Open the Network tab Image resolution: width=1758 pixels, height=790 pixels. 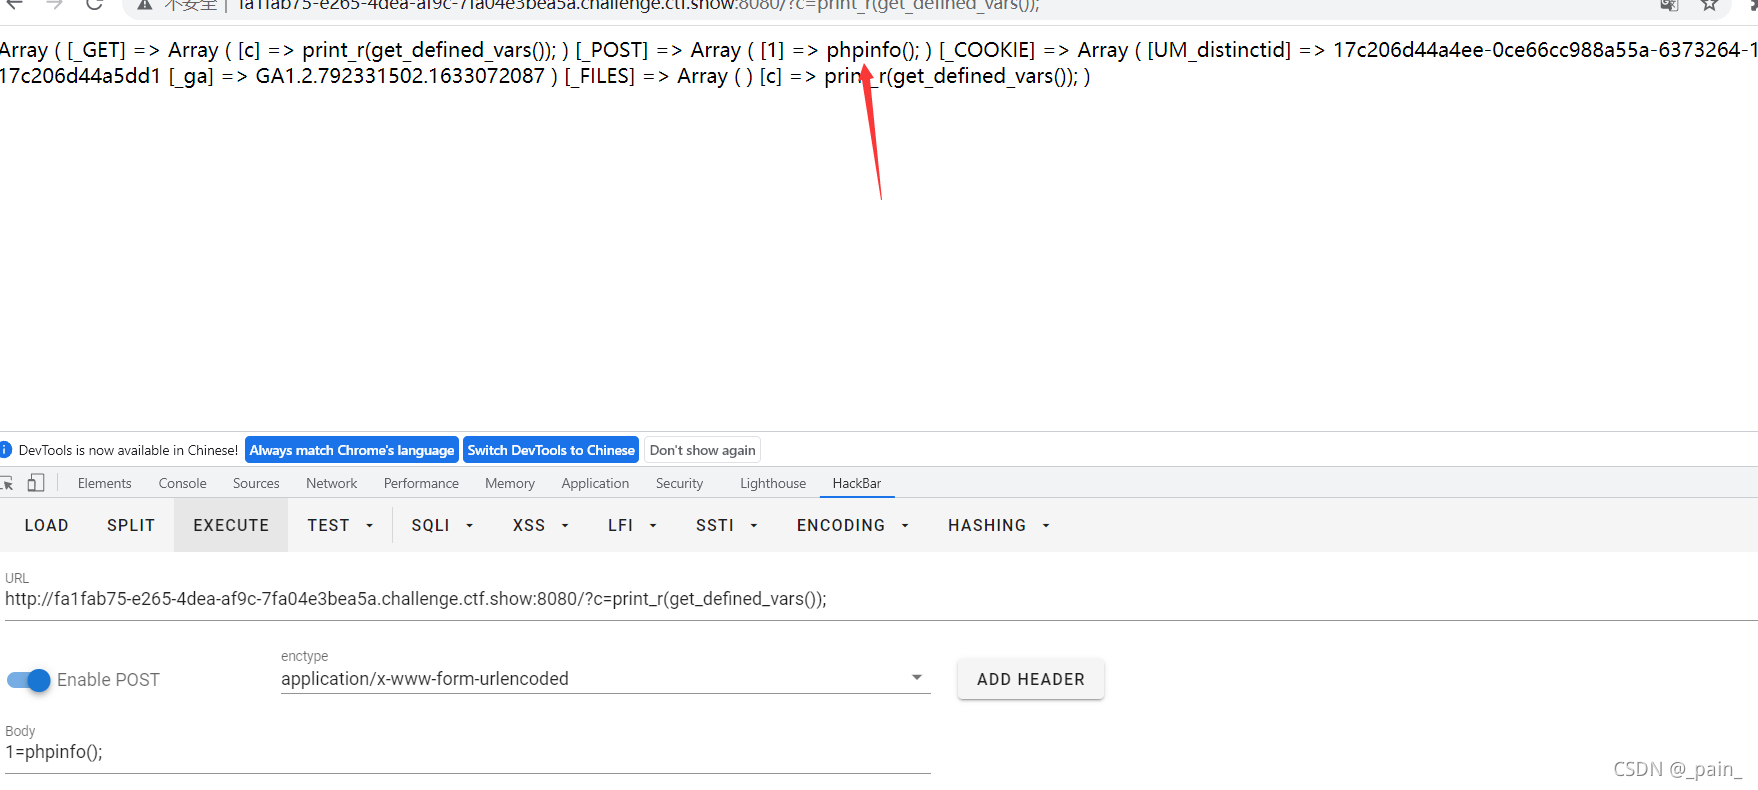[331, 483]
